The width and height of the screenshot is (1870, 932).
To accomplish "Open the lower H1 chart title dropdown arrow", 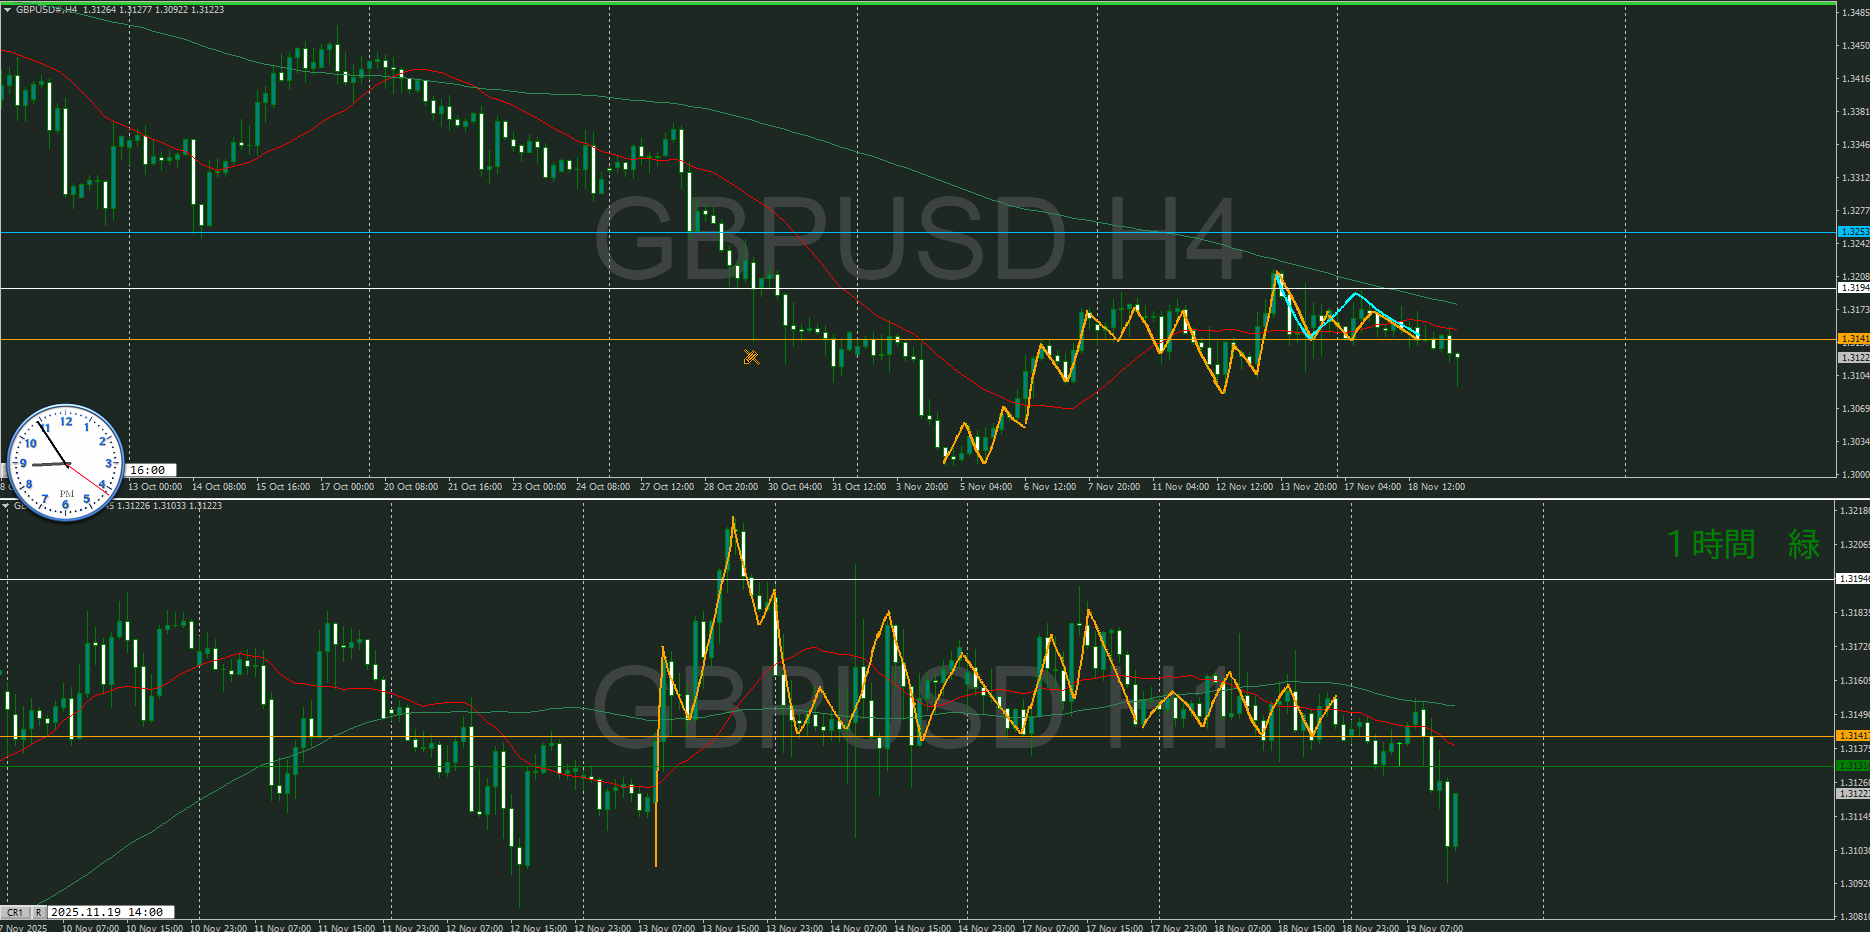I will 6,506.
